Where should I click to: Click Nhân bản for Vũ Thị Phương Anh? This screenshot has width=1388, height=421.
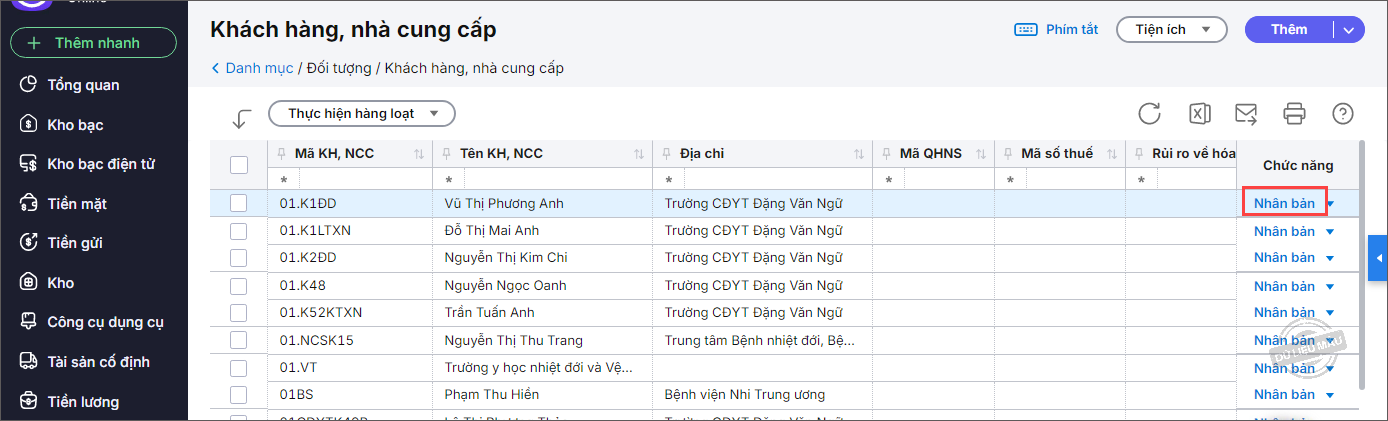tap(1284, 203)
